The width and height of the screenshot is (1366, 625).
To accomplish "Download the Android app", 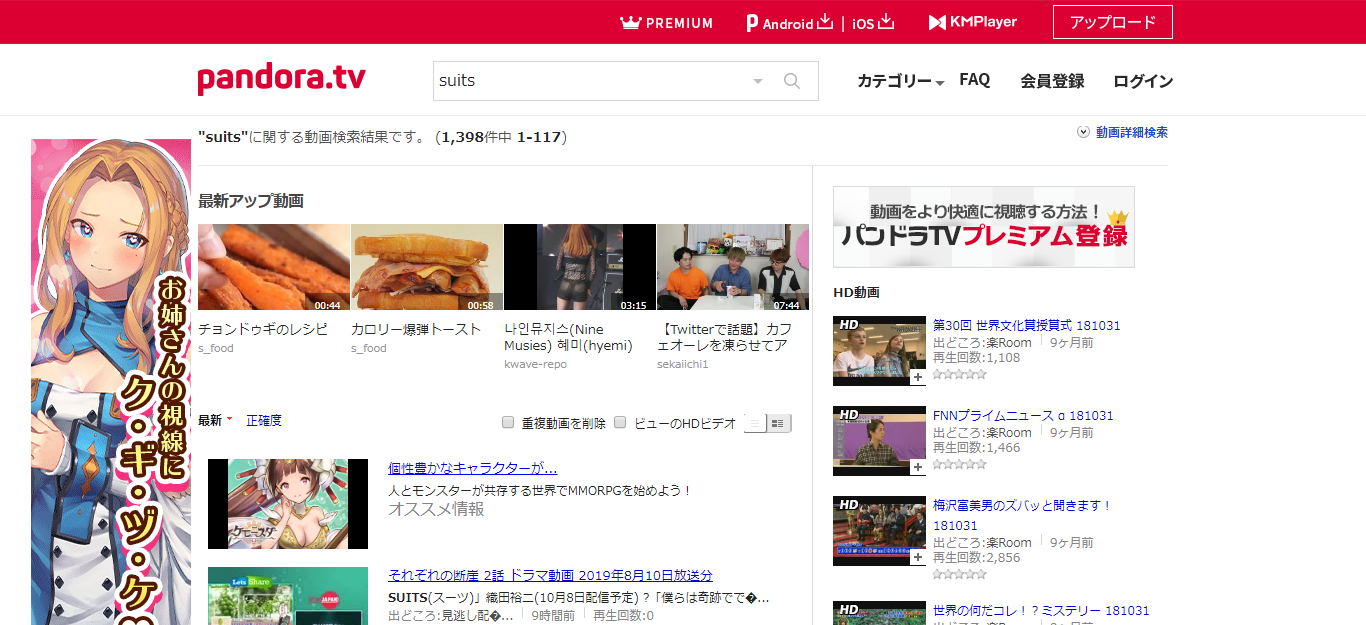I will pos(789,23).
